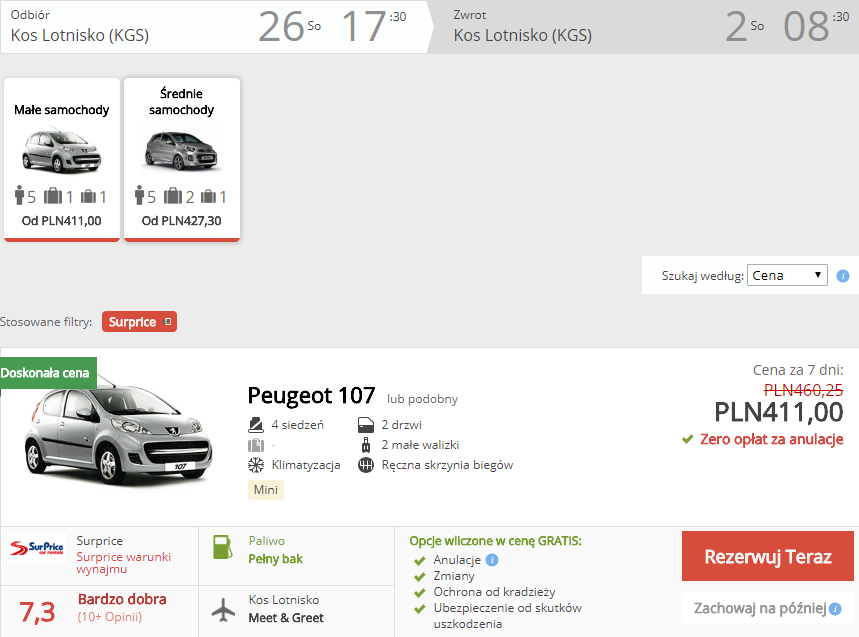Image resolution: width=859 pixels, height=637 pixels.
Task: Remove the Surprice filter tag
Action: point(168,322)
